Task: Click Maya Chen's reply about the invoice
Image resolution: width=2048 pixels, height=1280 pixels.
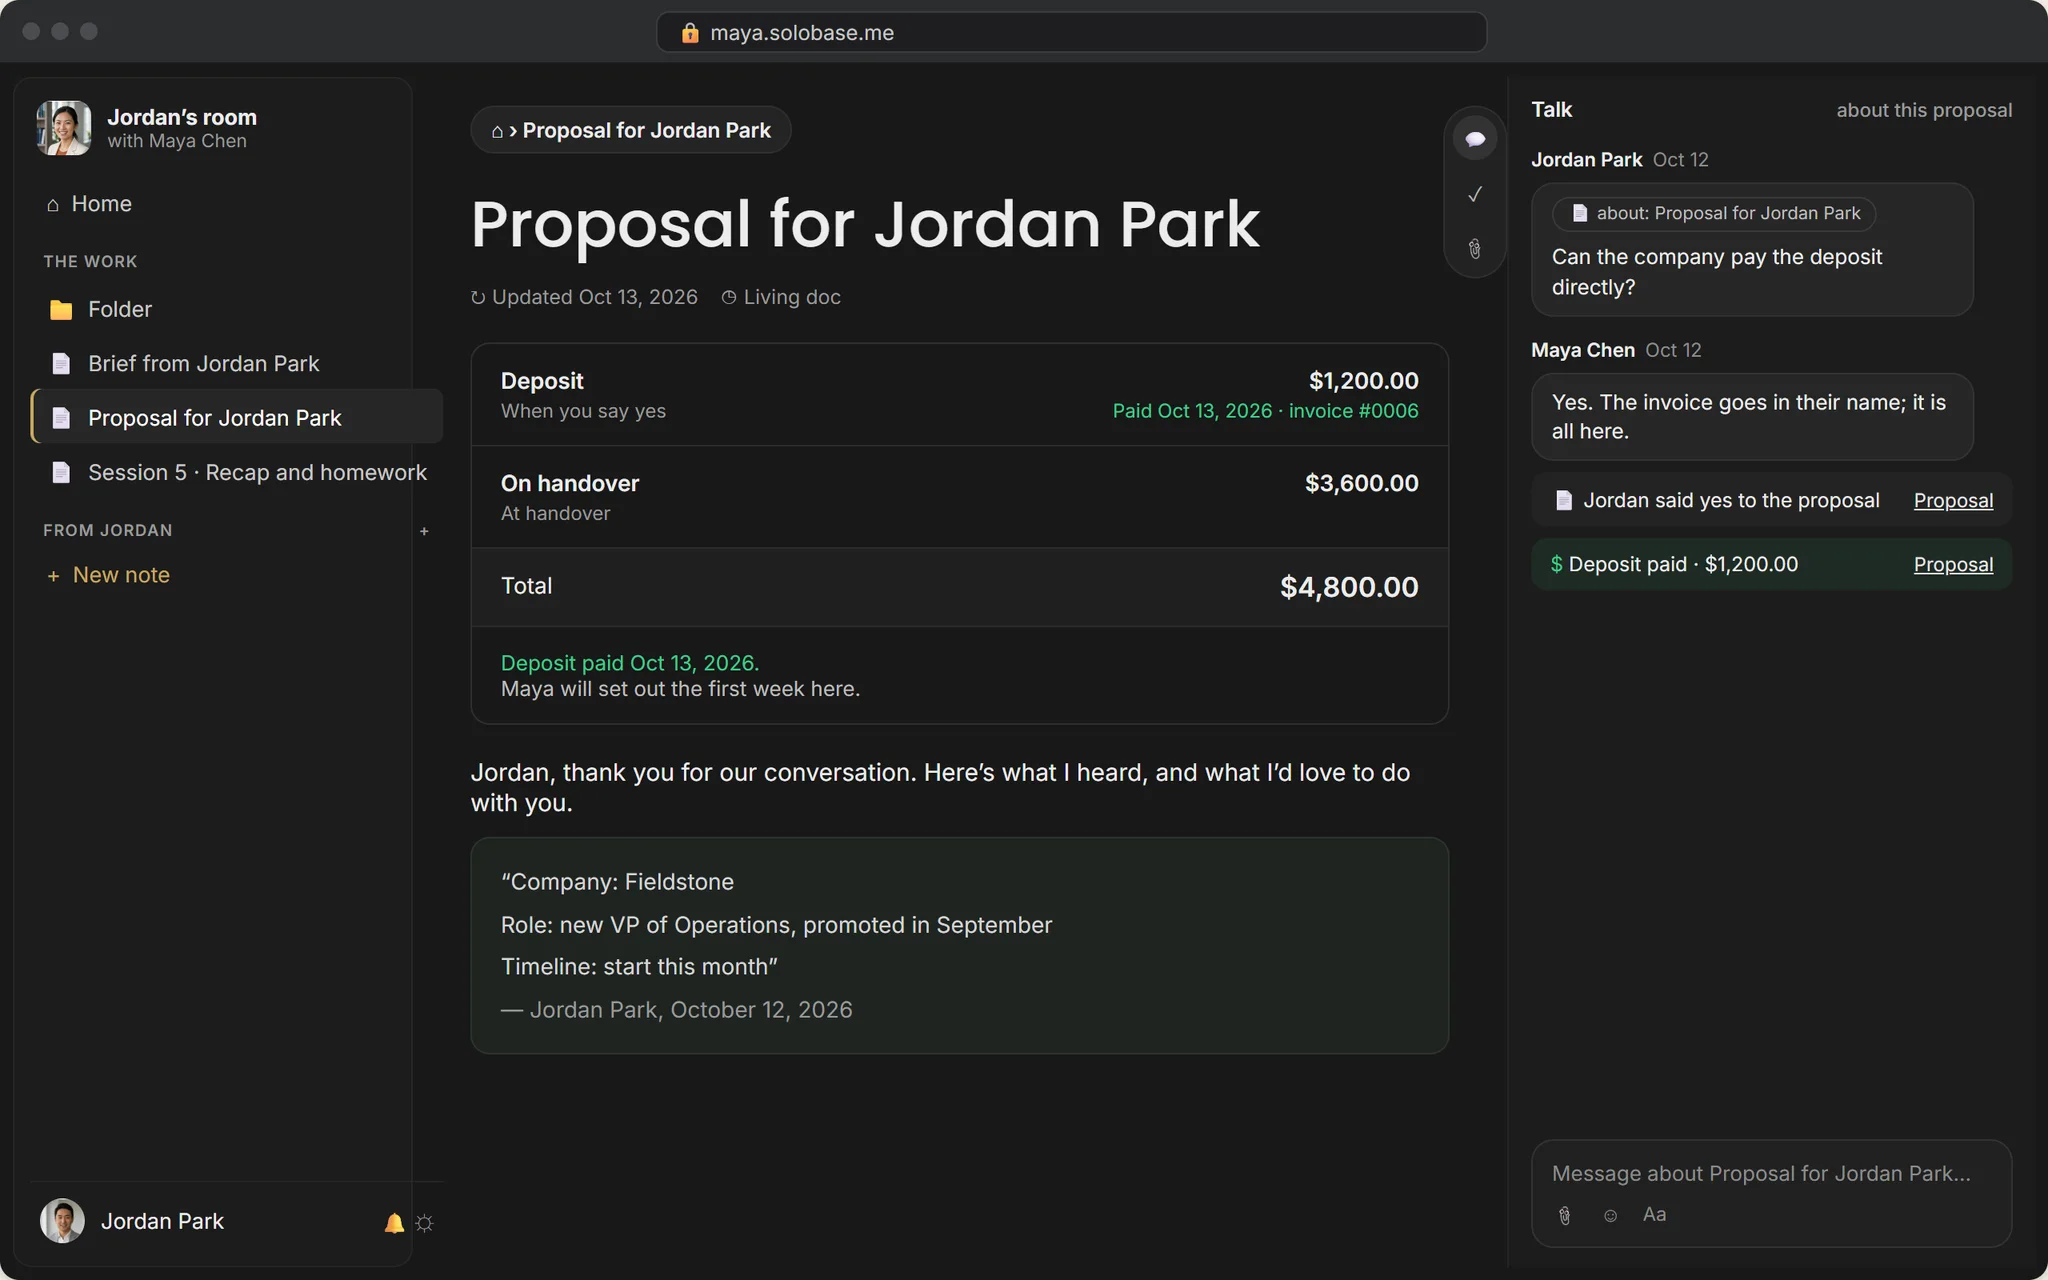Action: click(1752, 417)
